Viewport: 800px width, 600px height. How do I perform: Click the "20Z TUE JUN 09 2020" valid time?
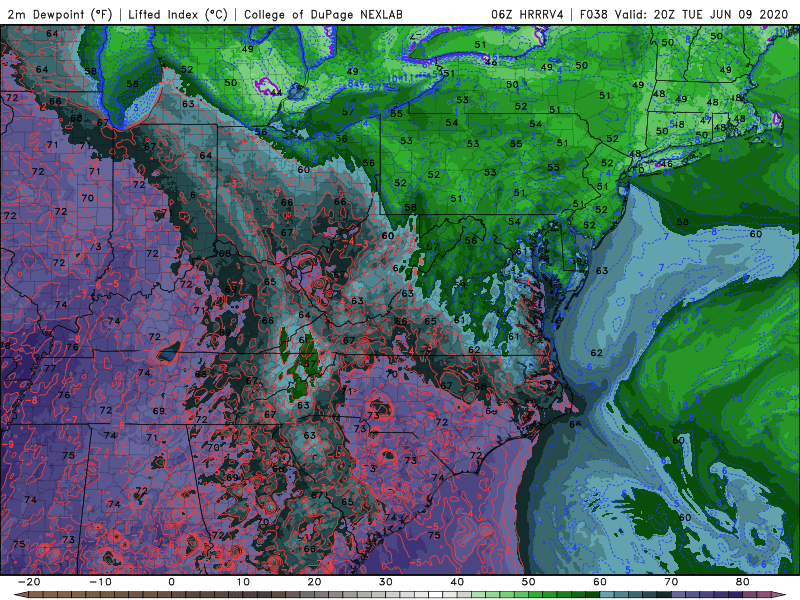click(721, 14)
